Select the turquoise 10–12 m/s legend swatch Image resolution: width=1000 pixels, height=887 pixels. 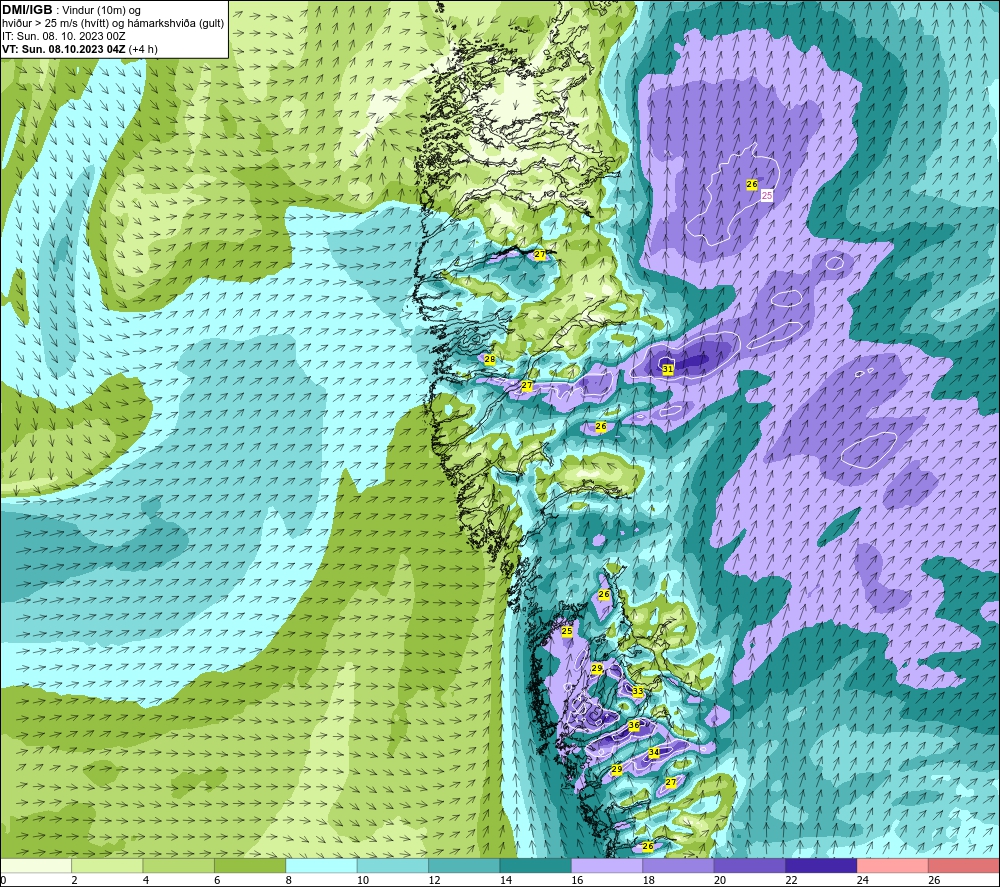pos(393,865)
